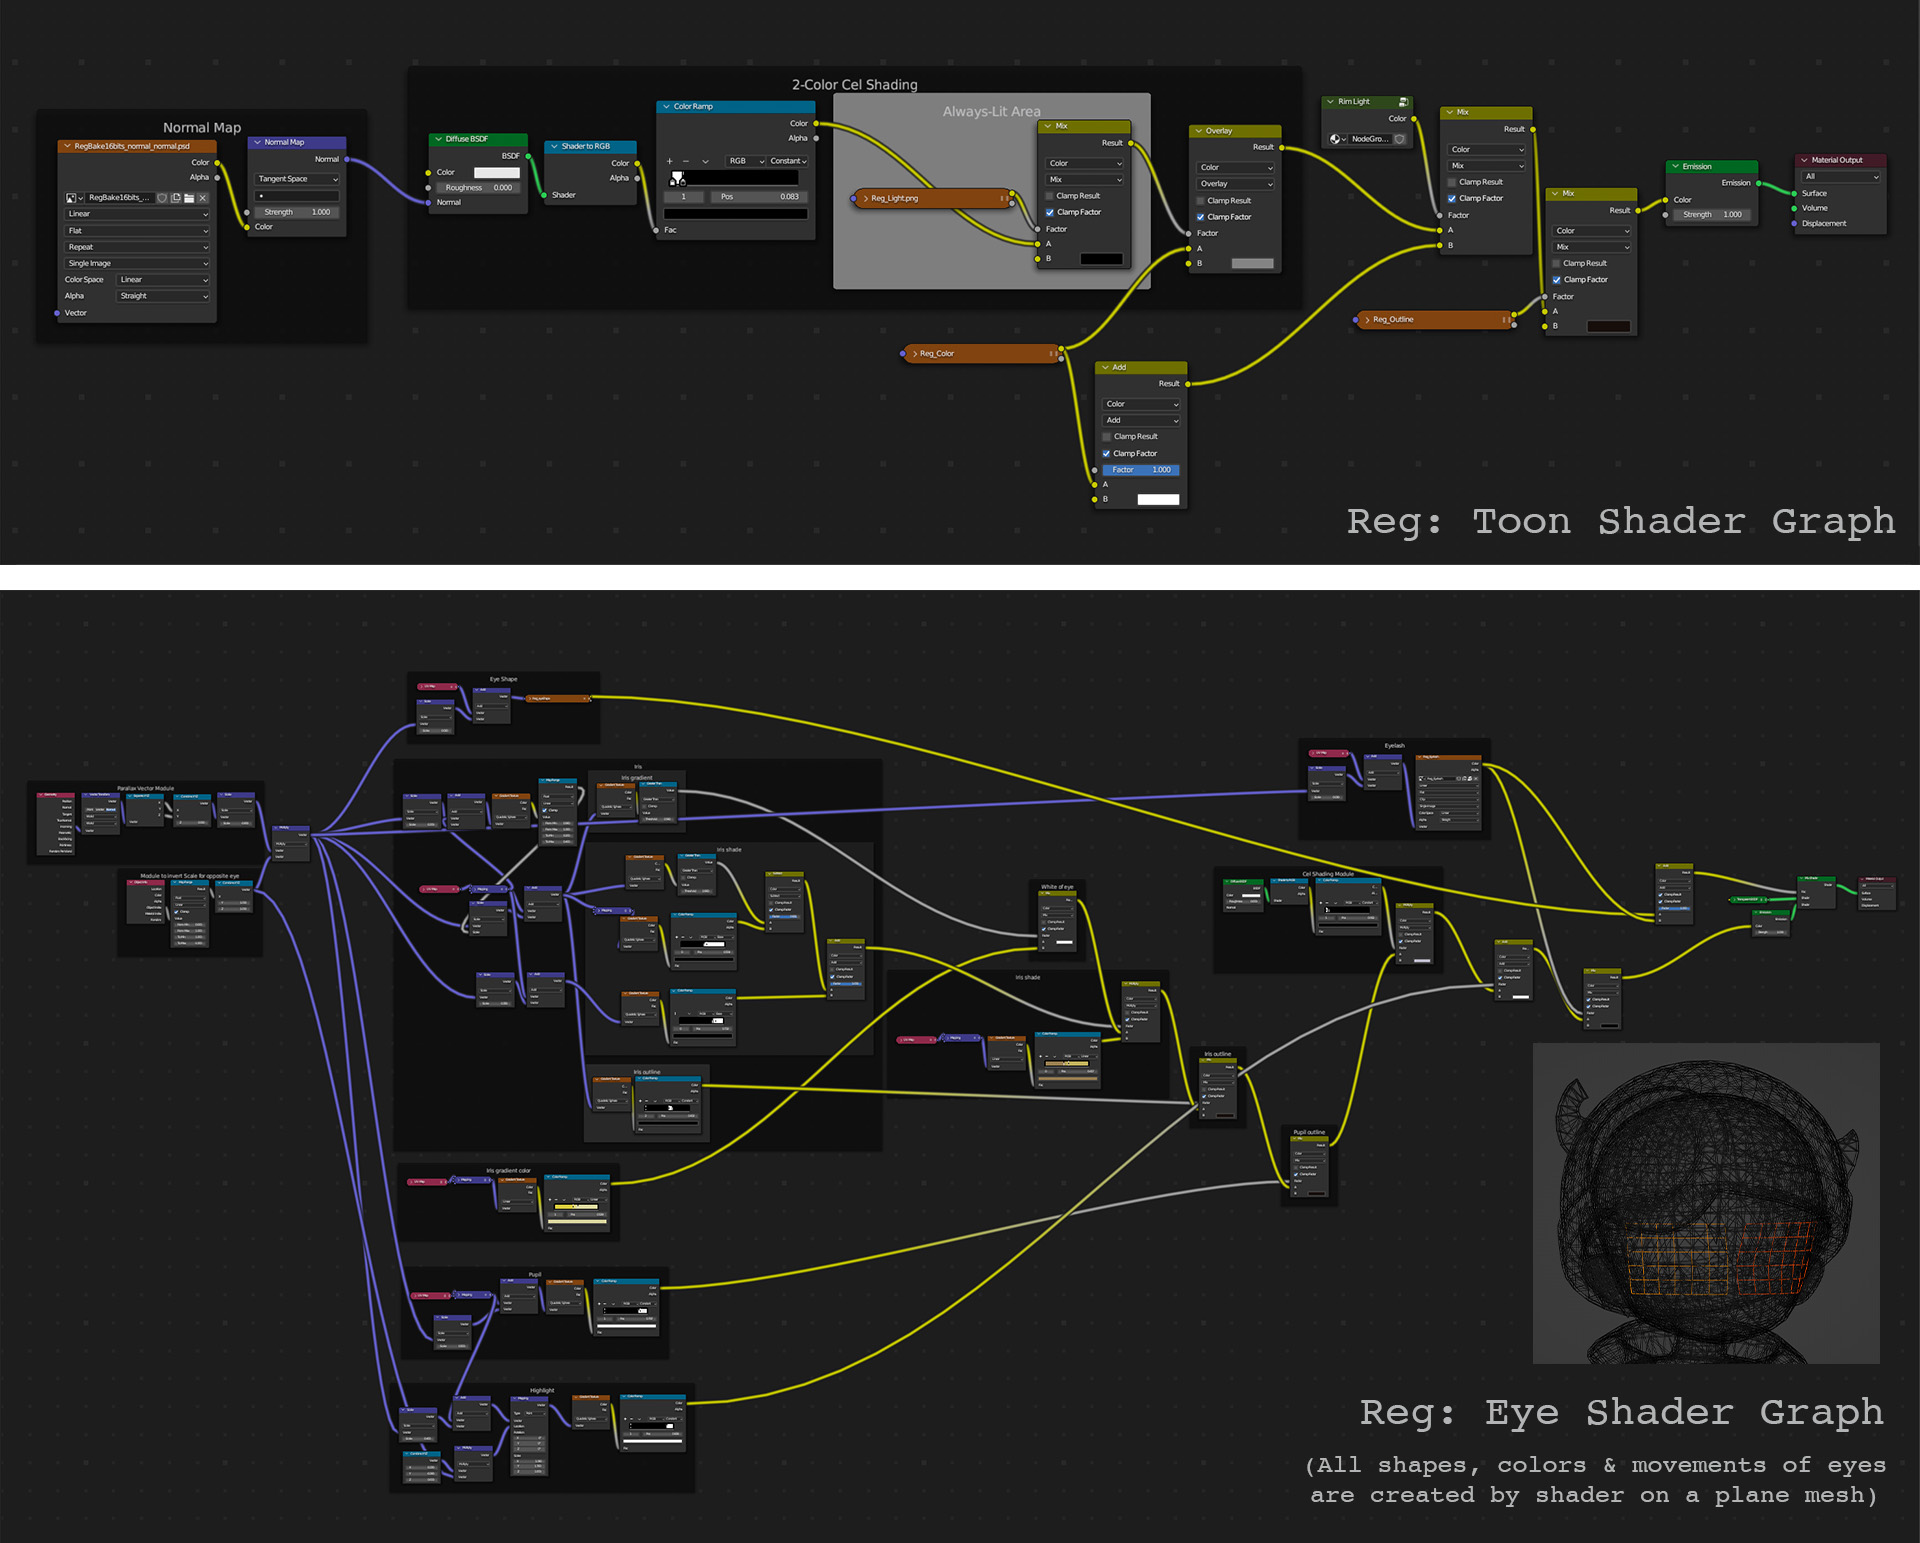The width and height of the screenshot is (1920, 1543).
Task: Adjust the Strength slider on Emission node
Action: [1712, 214]
